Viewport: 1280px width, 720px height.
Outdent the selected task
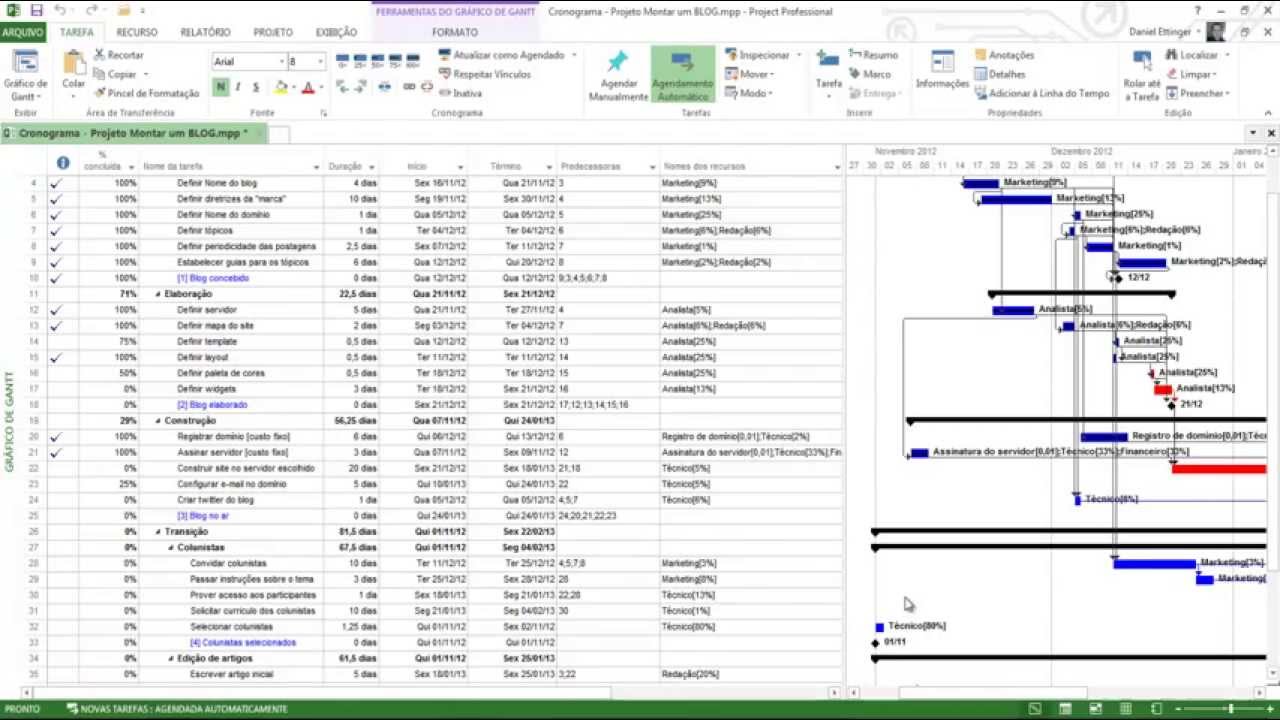point(343,87)
